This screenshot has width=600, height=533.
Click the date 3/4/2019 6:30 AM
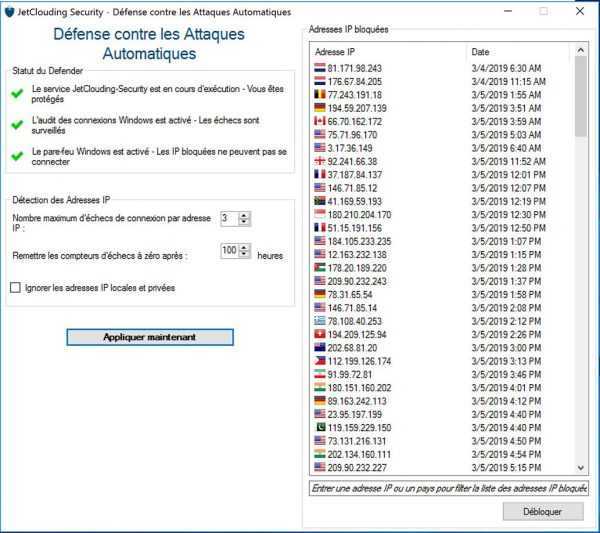point(506,68)
